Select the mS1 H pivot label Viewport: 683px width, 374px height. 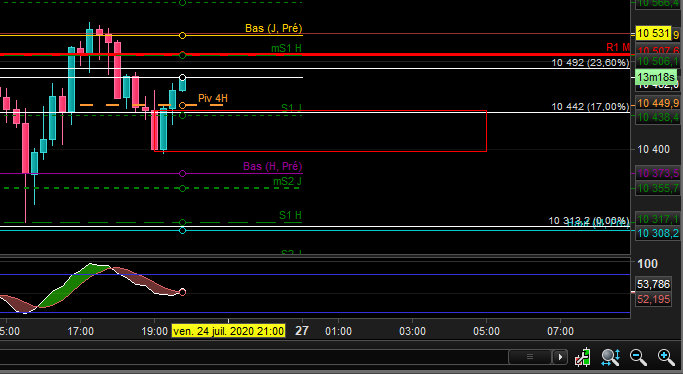click(x=286, y=48)
